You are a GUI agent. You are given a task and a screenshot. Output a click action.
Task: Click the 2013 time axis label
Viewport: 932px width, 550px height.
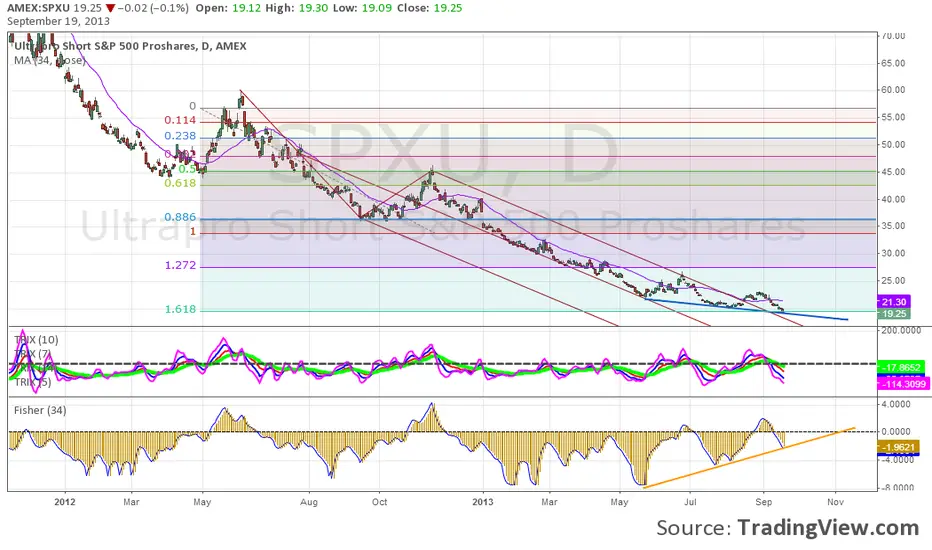pos(483,502)
